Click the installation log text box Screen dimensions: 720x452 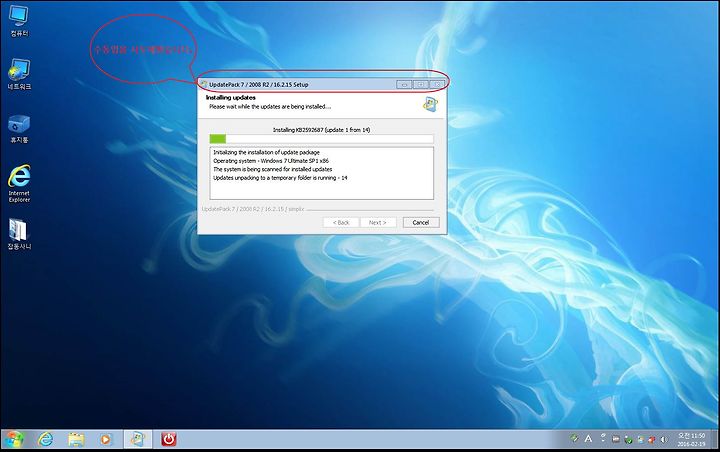click(321, 173)
